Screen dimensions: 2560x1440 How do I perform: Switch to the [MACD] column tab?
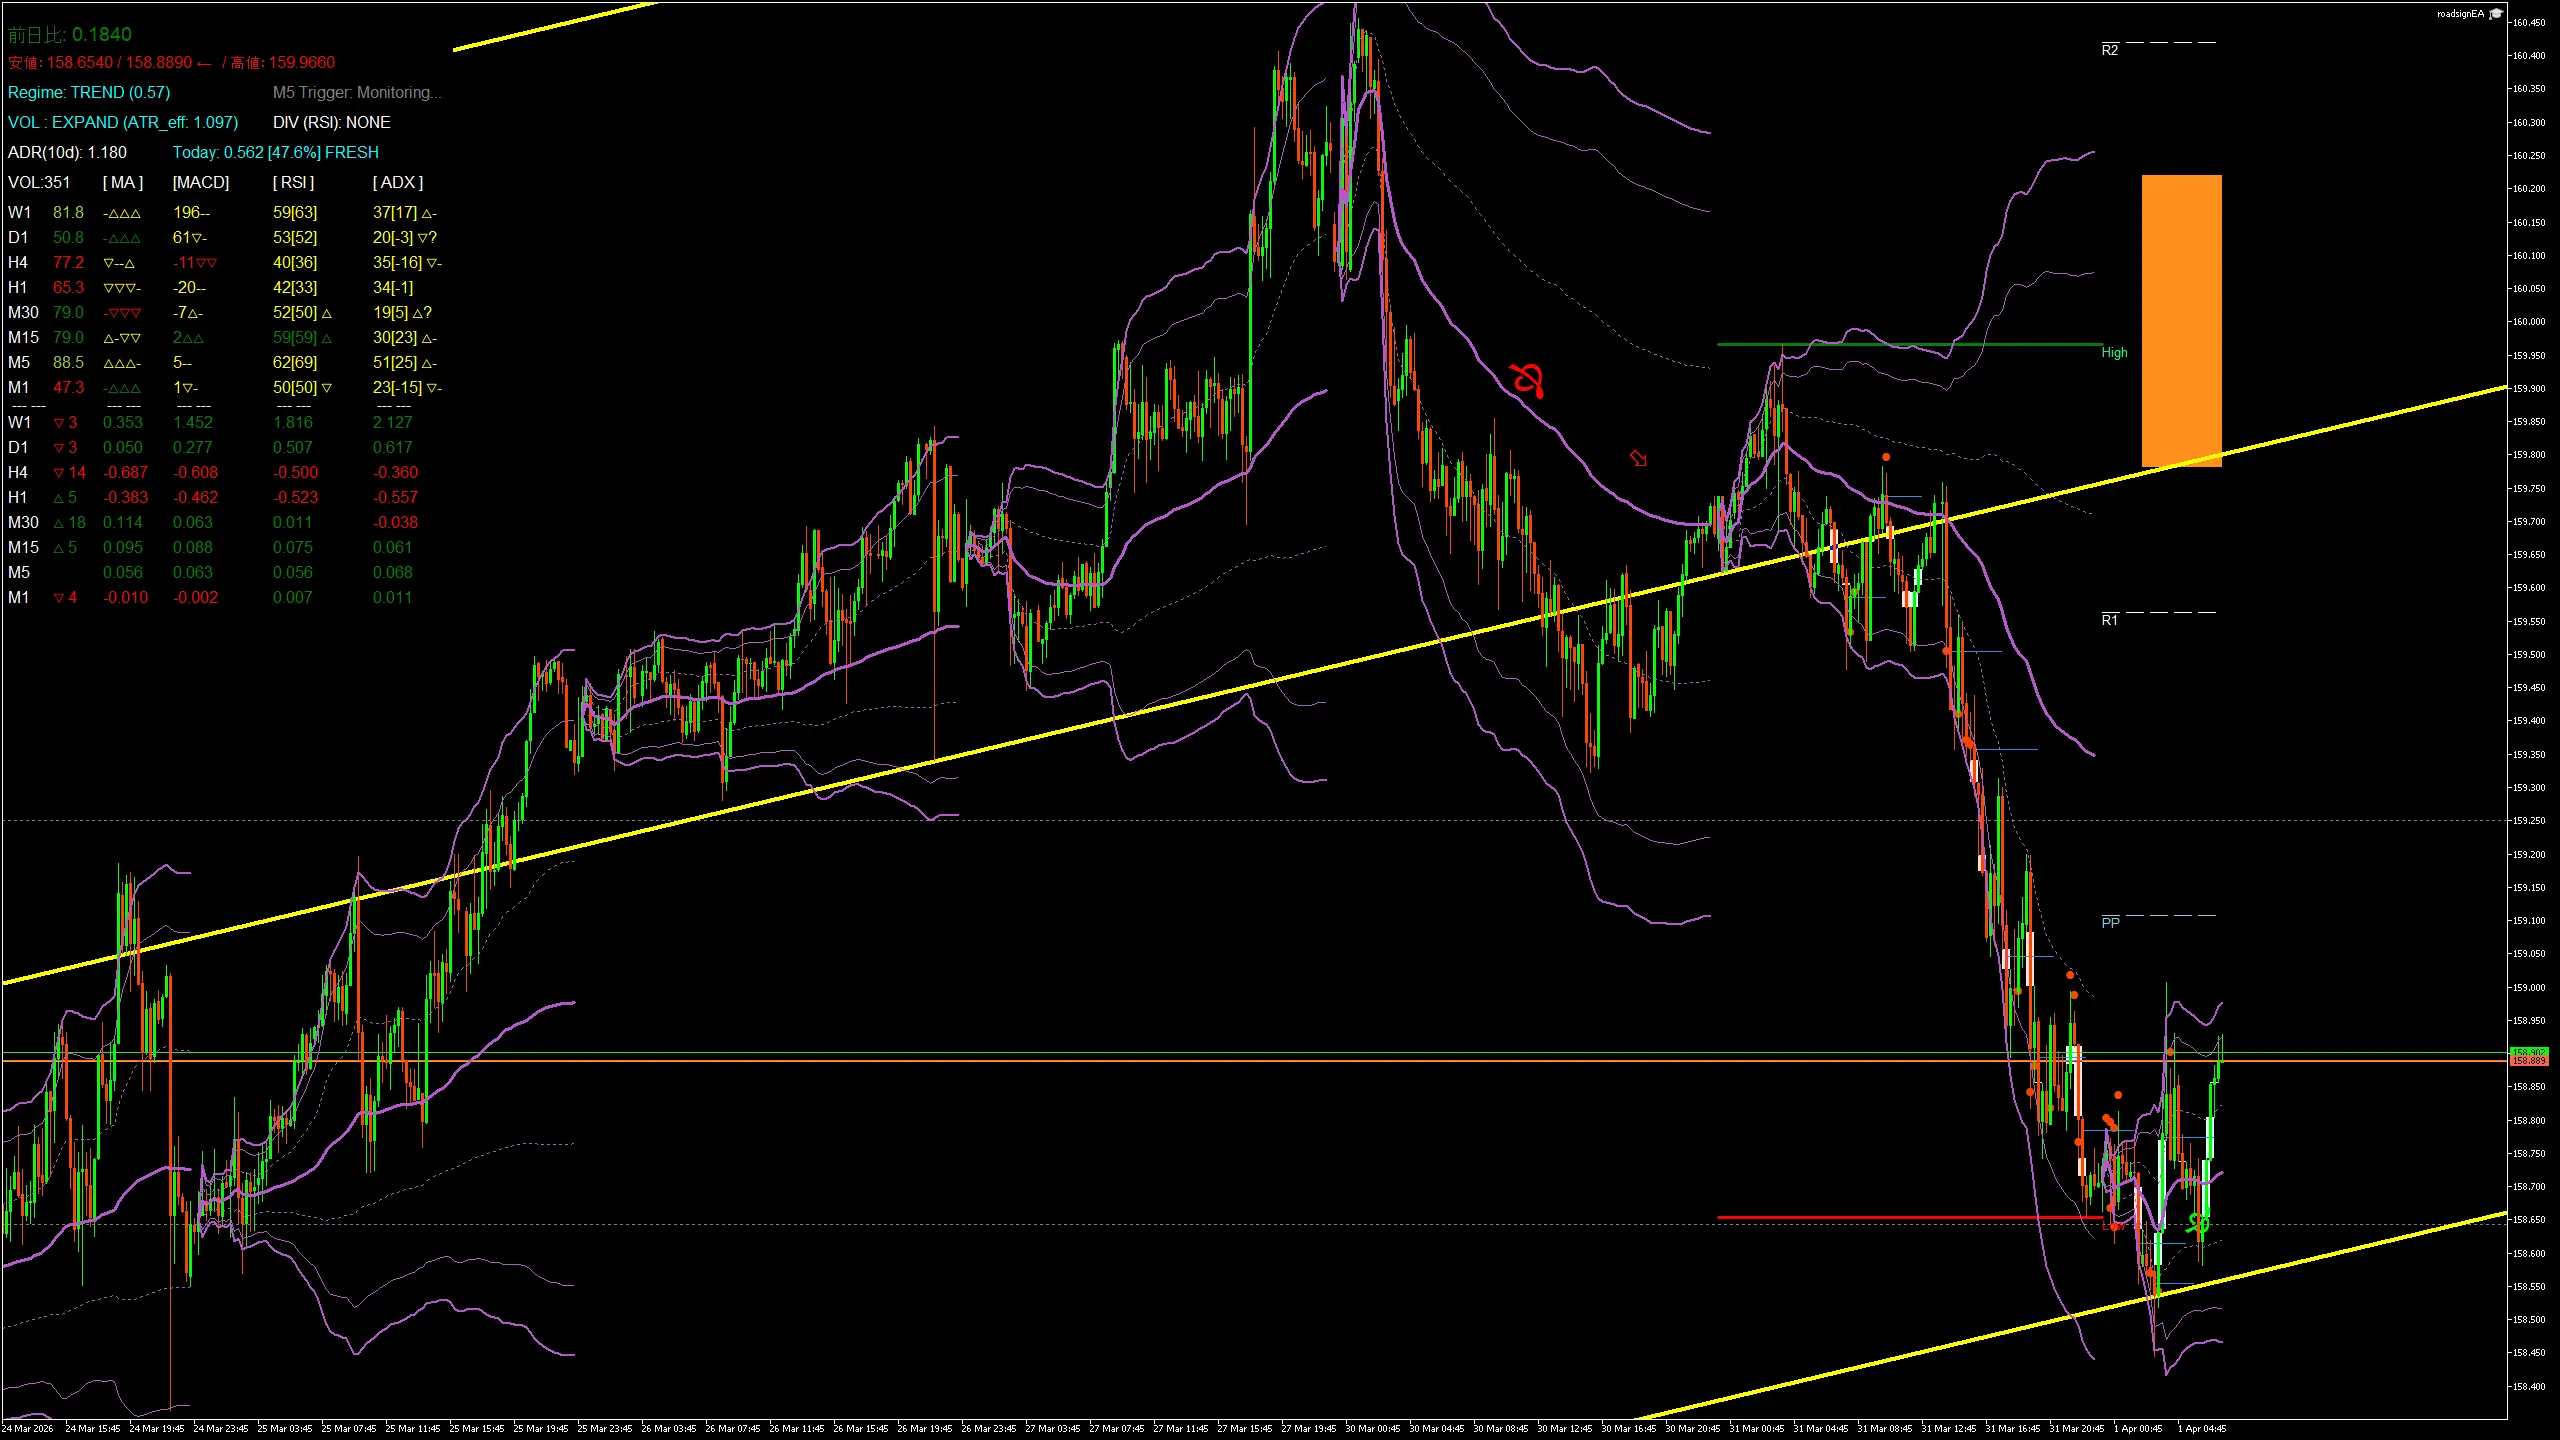[x=200, y=182]
